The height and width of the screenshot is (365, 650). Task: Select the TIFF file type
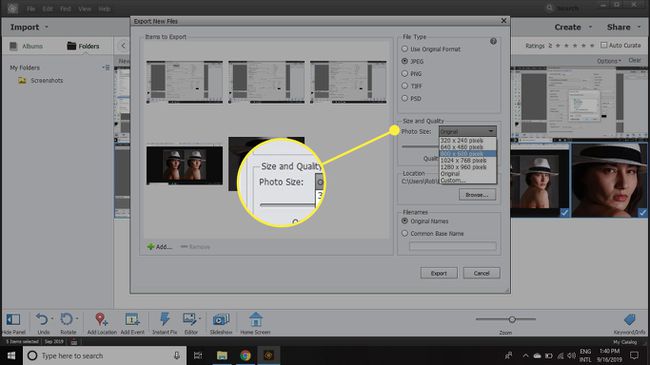[405, 86]
